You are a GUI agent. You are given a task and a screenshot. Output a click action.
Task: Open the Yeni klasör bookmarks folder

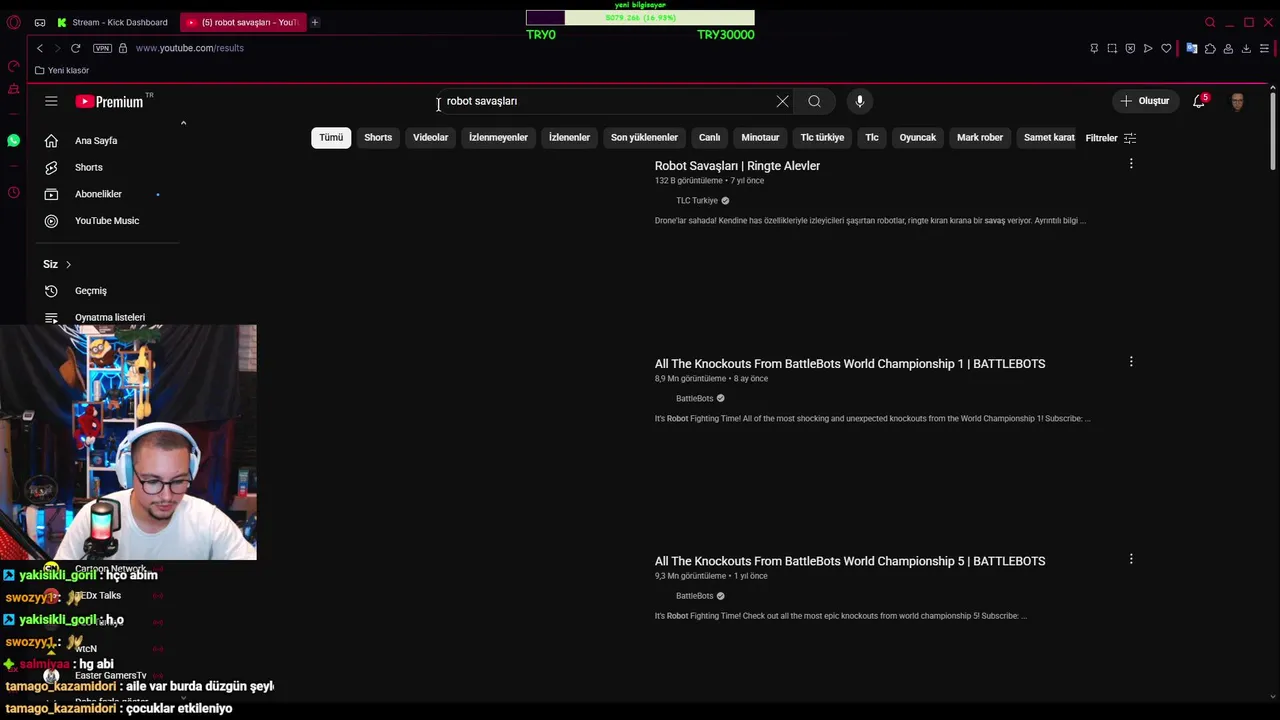(62, 70)
